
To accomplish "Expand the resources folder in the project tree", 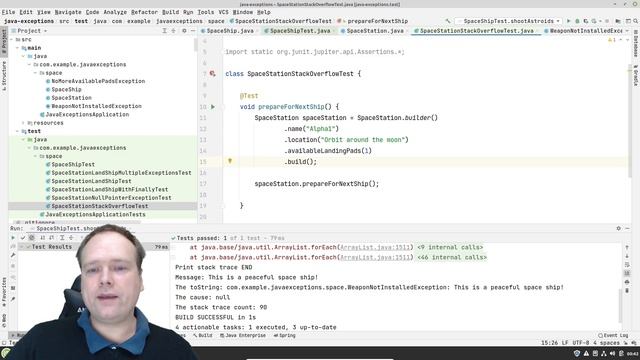I will [x=23, y=123].
